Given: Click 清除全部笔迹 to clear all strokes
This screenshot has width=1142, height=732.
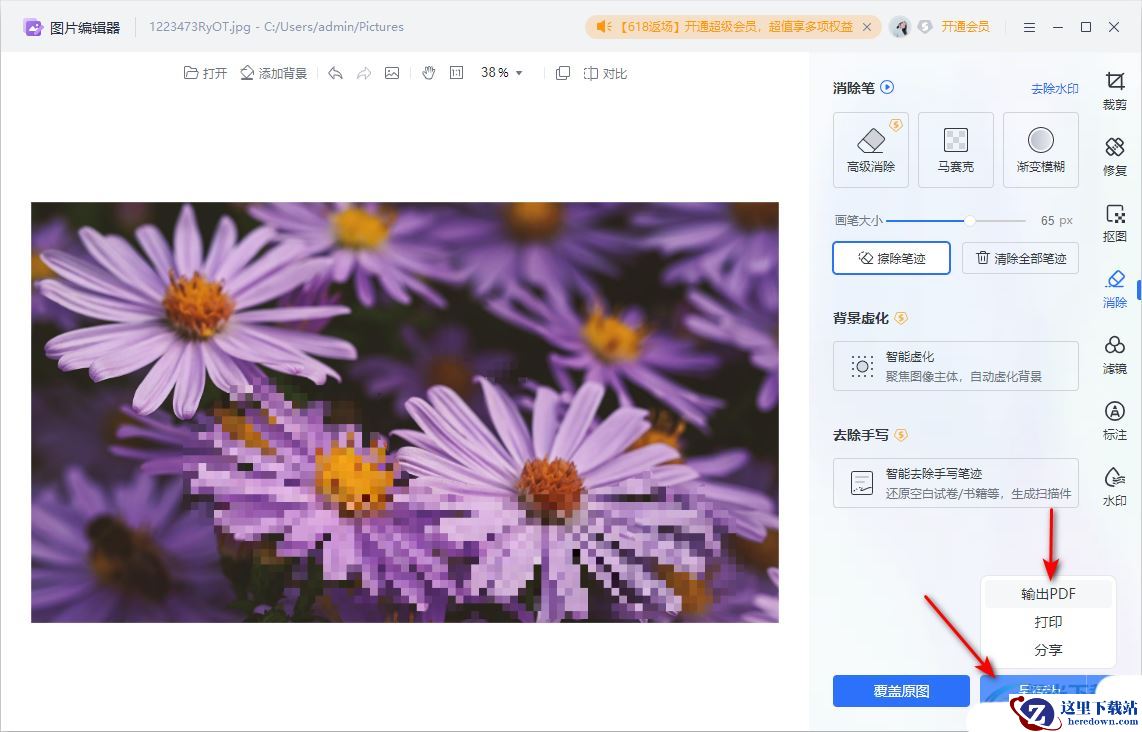Looking at the screenshot, I should tap(1020, 258).
